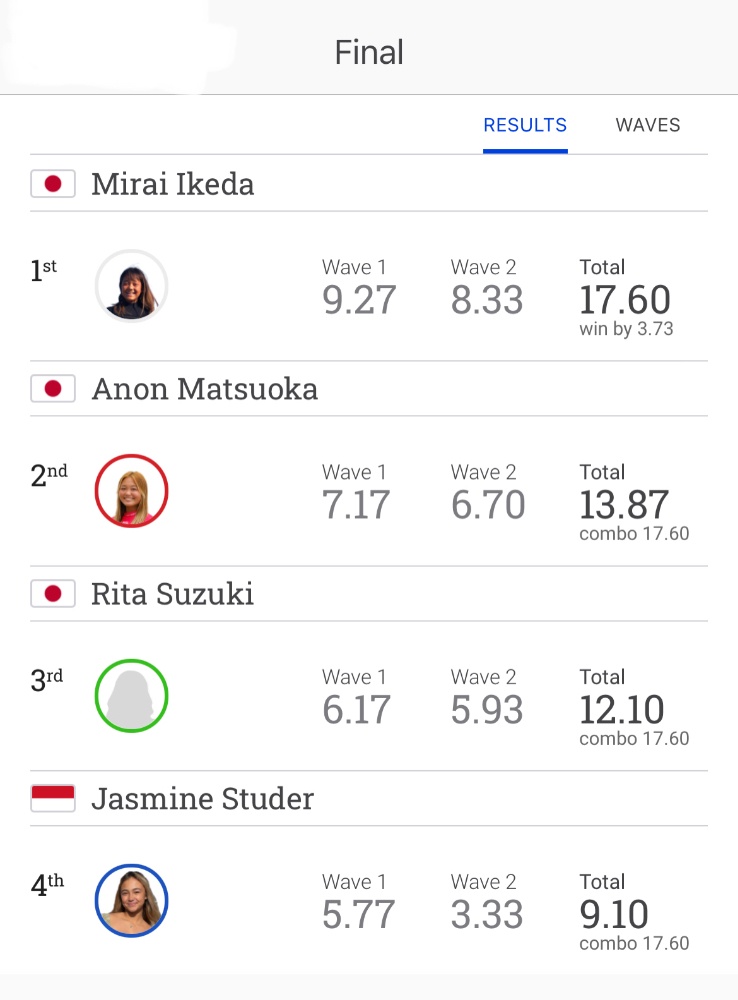Click the Japan flag beside Rita Suzuki

pyautogui.click(x=53, y=594)
